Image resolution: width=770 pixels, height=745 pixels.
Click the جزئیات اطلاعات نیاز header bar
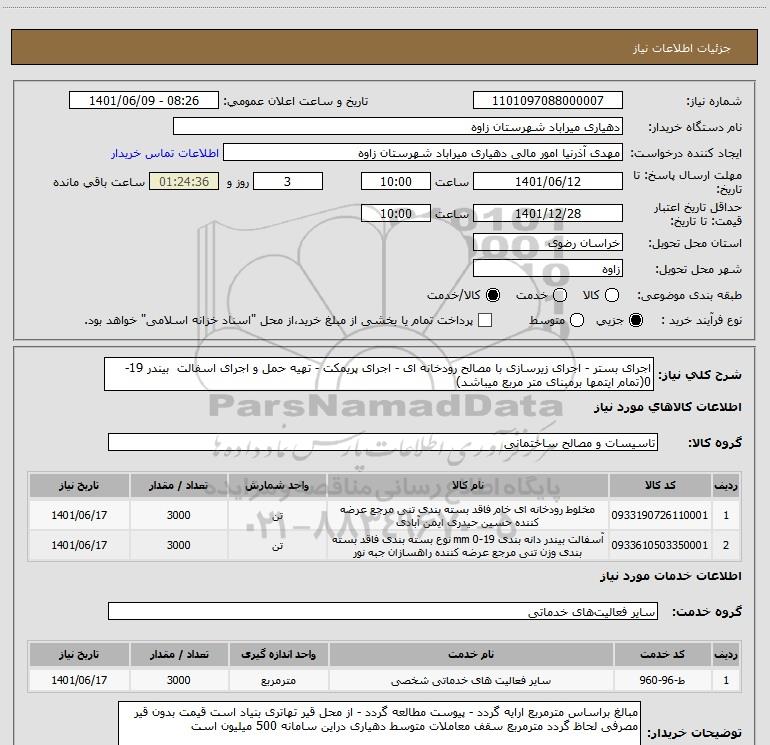click(x=385, y=48)
